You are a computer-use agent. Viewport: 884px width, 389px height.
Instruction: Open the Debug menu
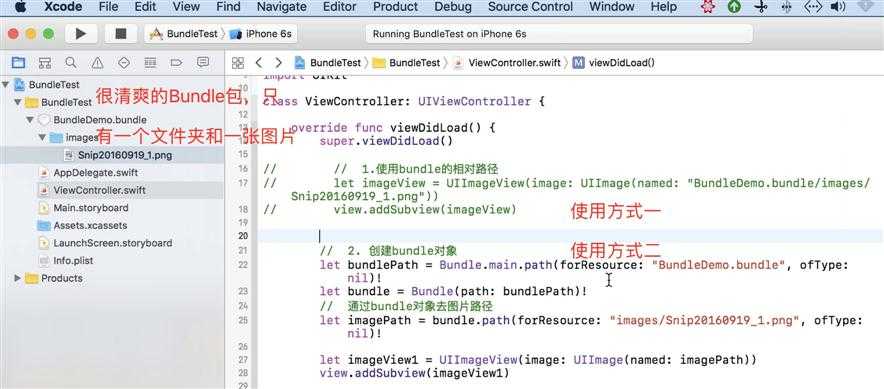pyautogui.click(x=453, y=7)
